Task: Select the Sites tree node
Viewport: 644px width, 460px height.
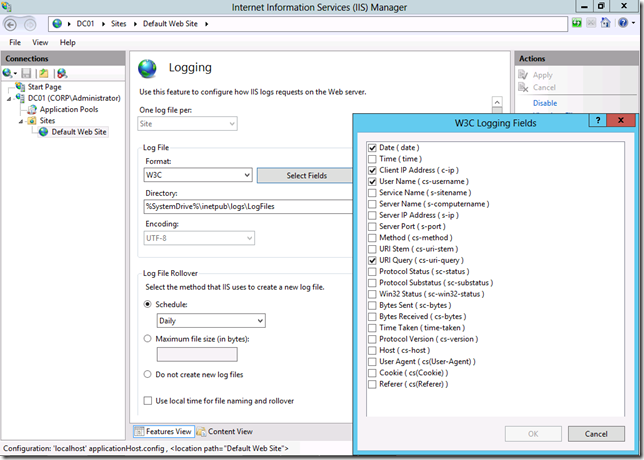Action: tap(47, 120)
